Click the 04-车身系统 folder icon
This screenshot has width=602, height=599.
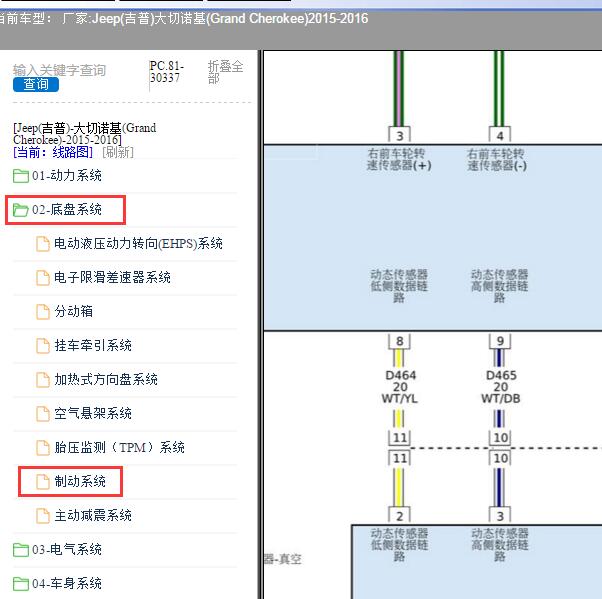click(21, 584)
